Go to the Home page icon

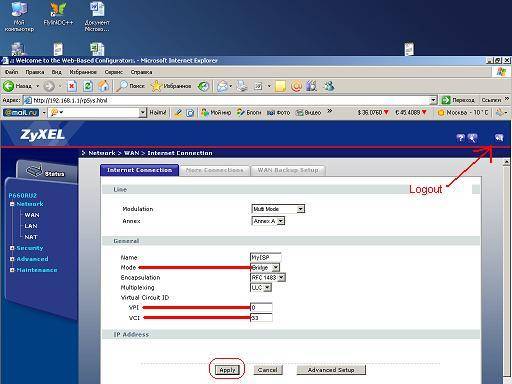tap(103, 86)
